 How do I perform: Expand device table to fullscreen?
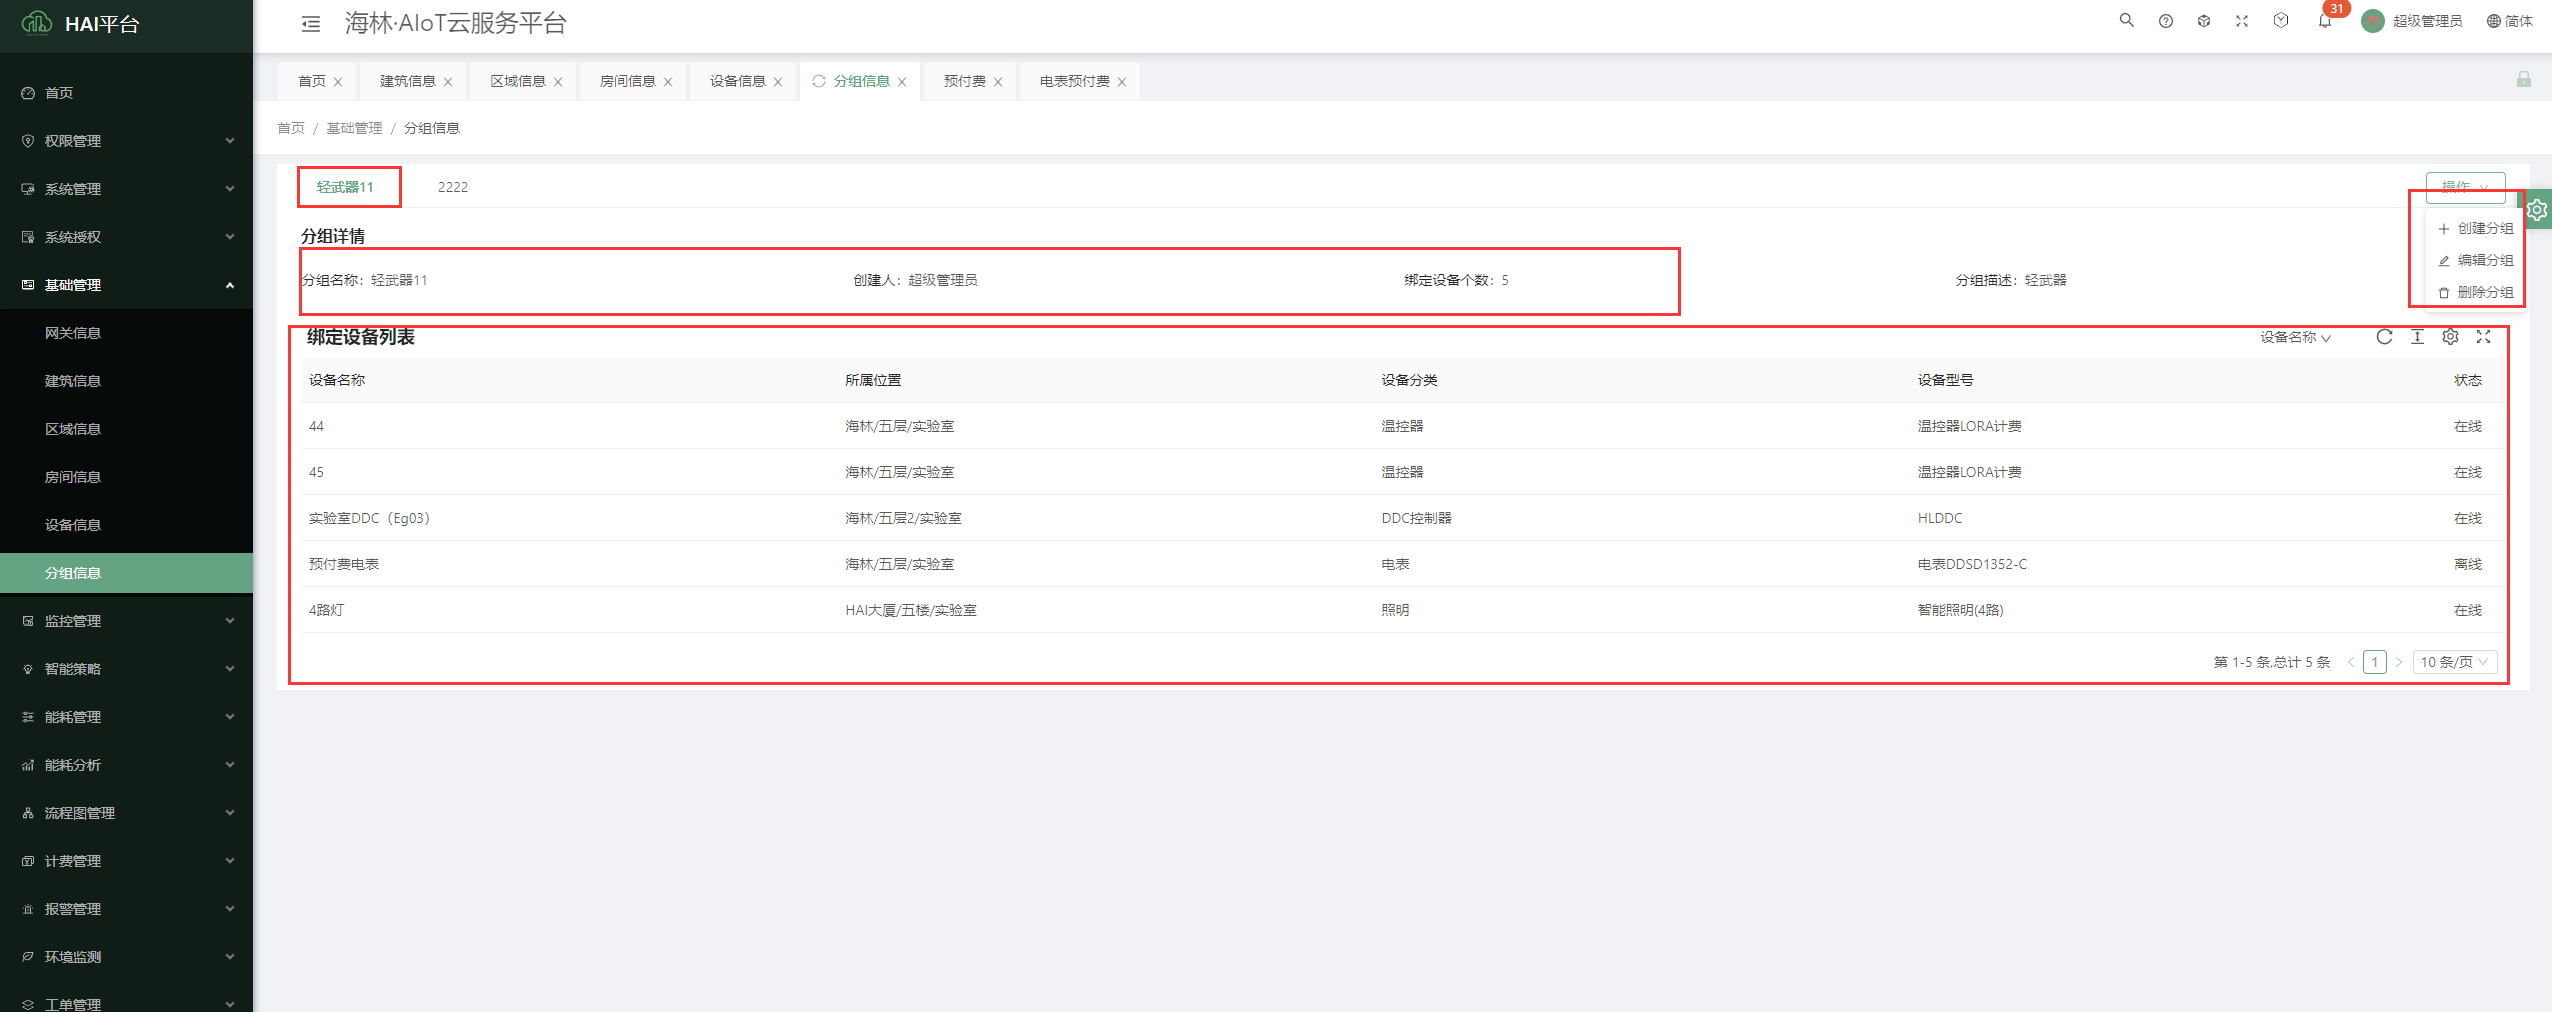tap(2483, 337)
